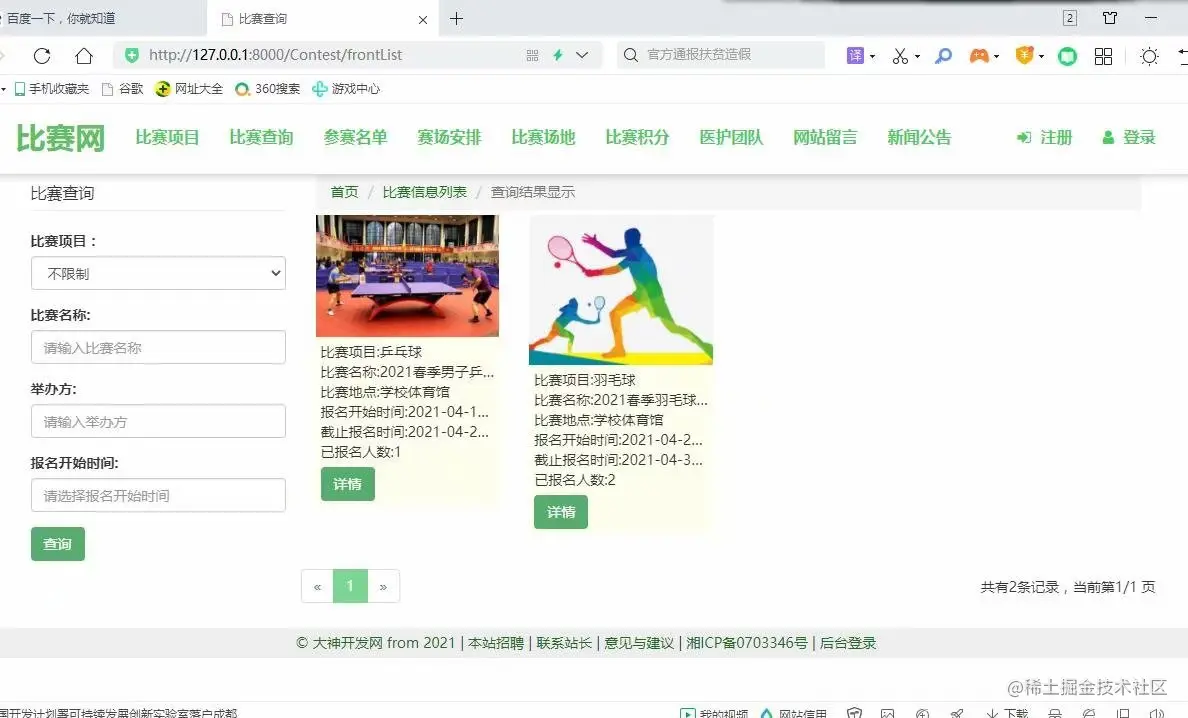Click the 注册 register link
1188x718 pixels.
point(1045,137)
